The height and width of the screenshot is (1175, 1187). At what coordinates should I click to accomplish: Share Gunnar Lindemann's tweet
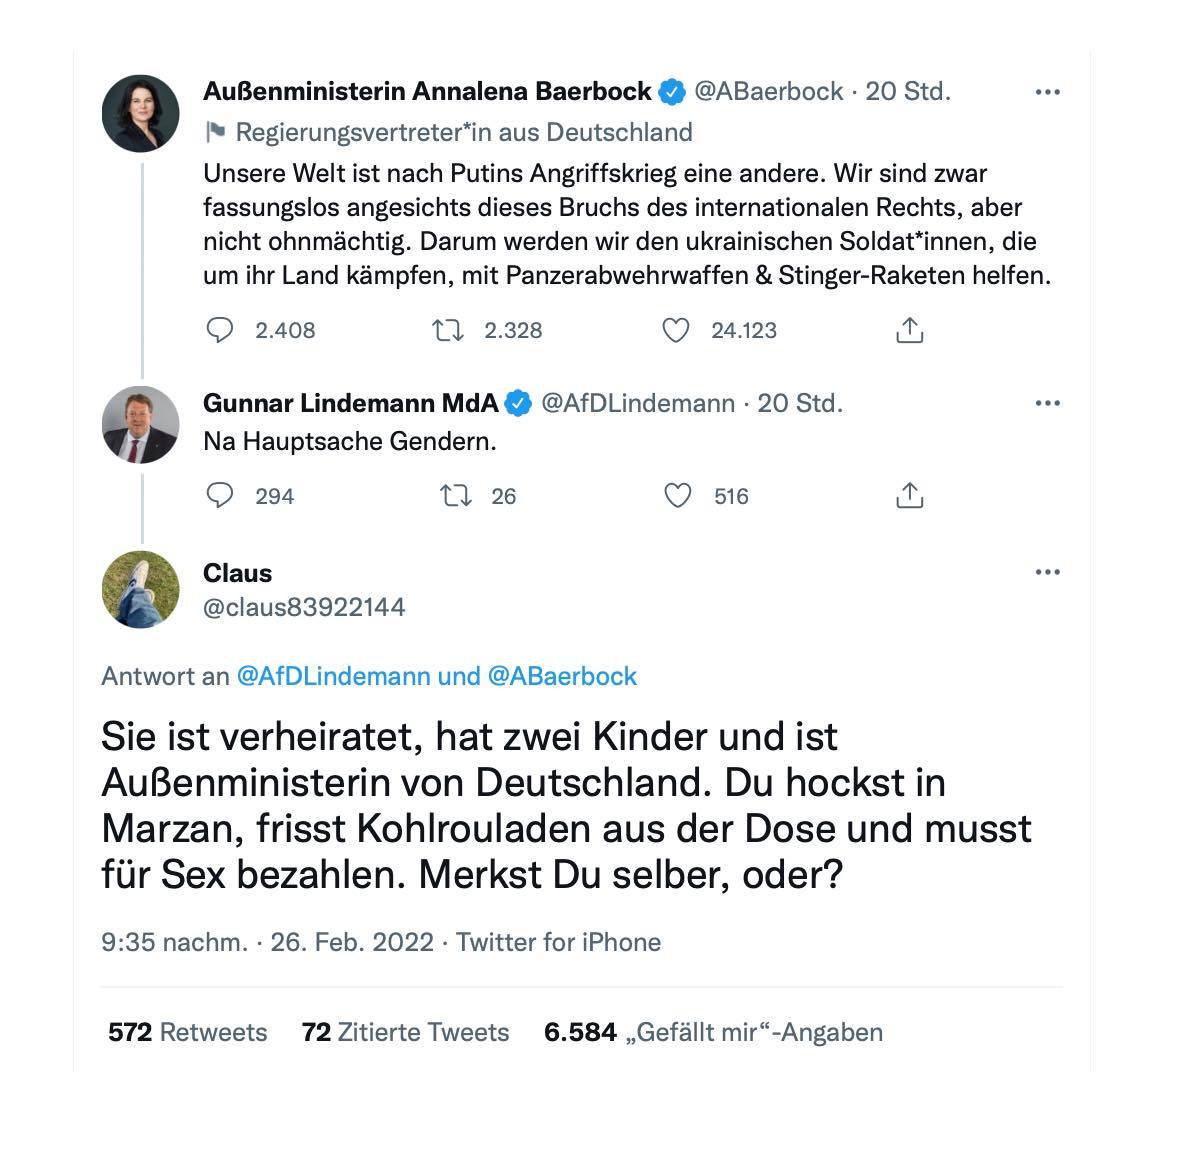point(909,496)
